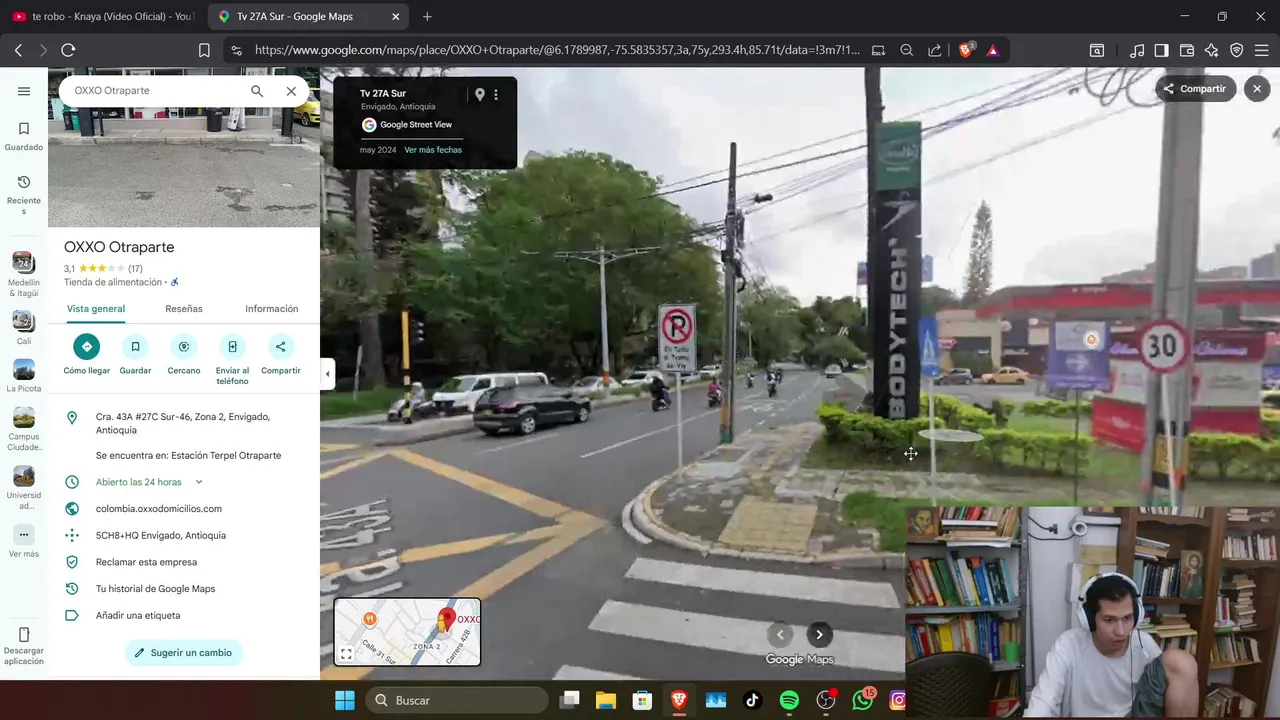Click Enviar al teléfono button

tap(232, 361)
